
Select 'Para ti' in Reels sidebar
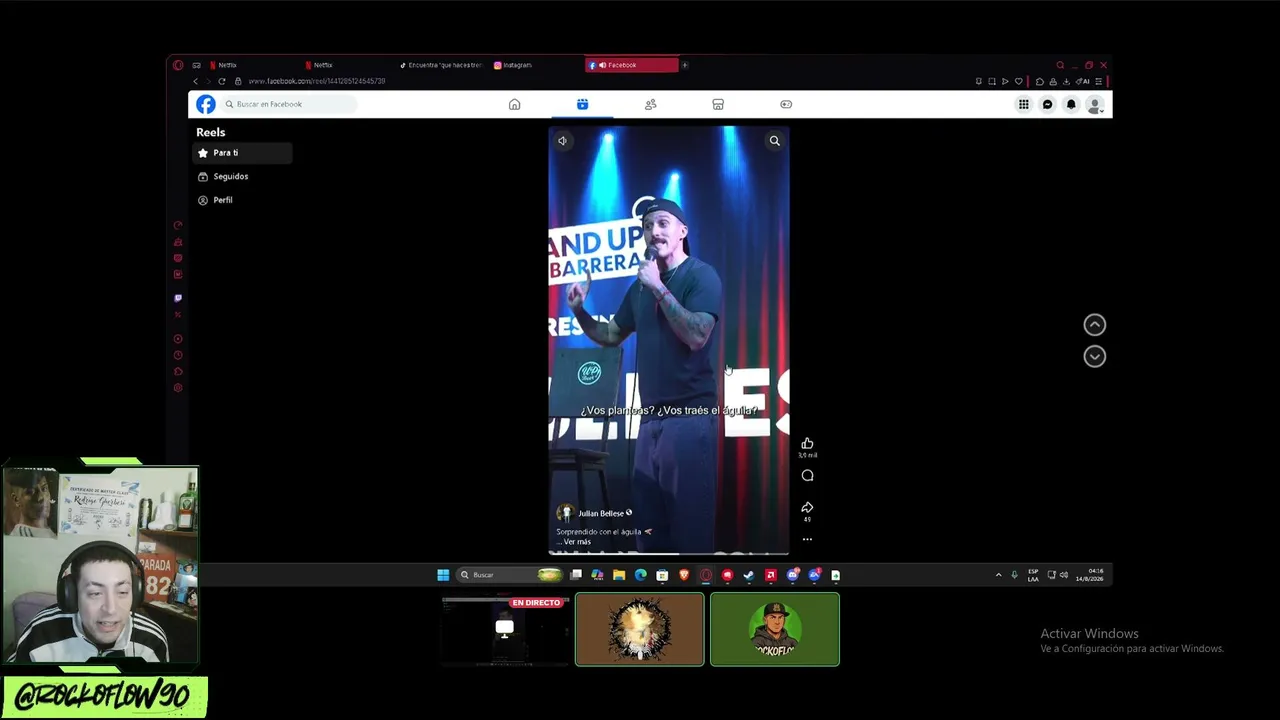coord(242,153)
